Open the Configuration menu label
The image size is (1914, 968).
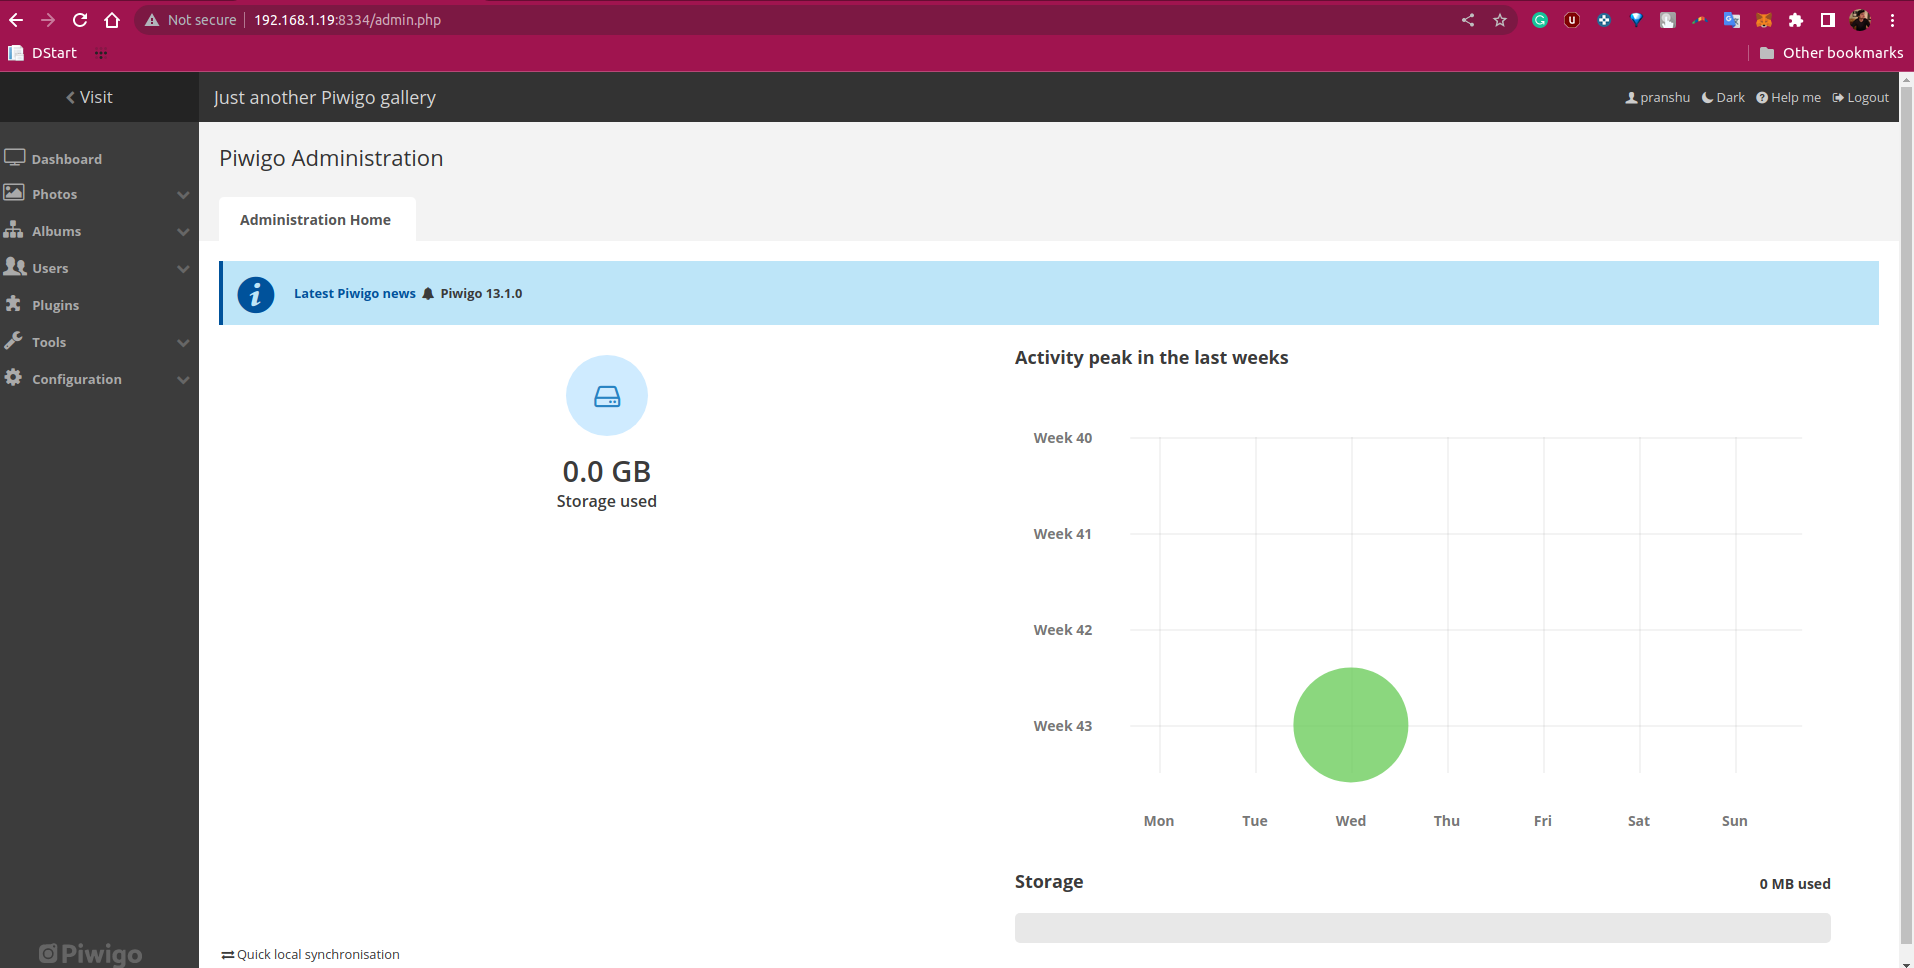pyautogui.click(x=77, y=379)
